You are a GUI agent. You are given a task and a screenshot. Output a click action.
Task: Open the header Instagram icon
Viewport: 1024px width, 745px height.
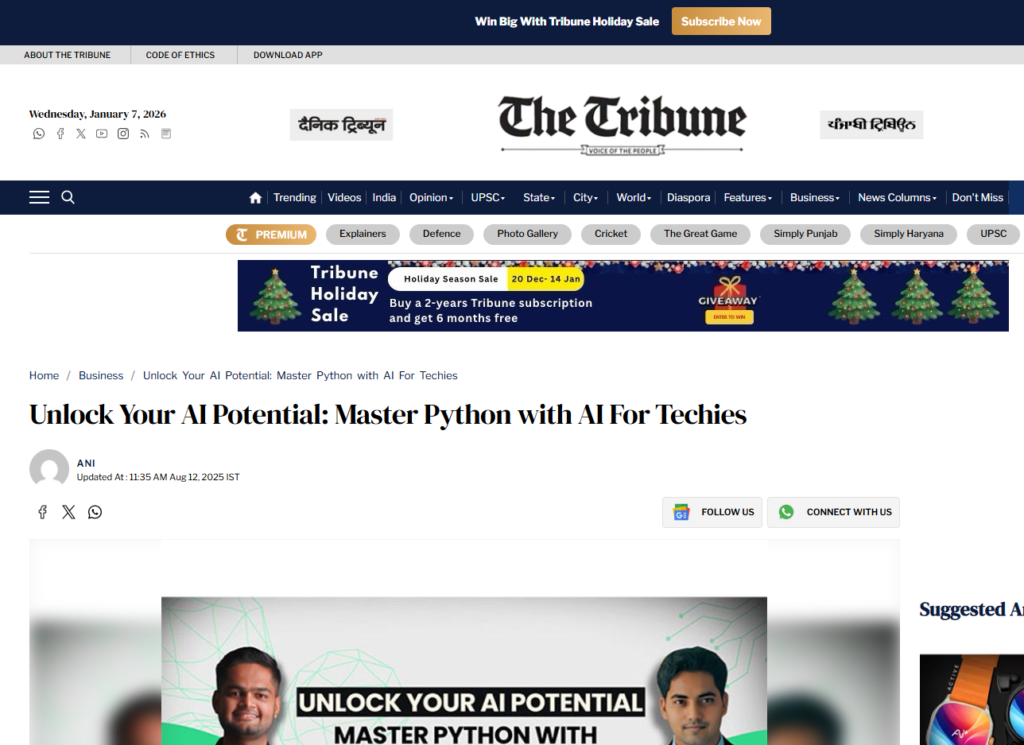(x=123, y=134)
